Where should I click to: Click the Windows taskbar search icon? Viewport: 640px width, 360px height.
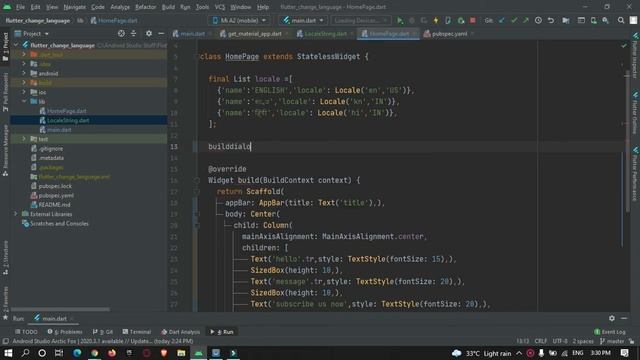pyautogui.click(x=25, y=353)
